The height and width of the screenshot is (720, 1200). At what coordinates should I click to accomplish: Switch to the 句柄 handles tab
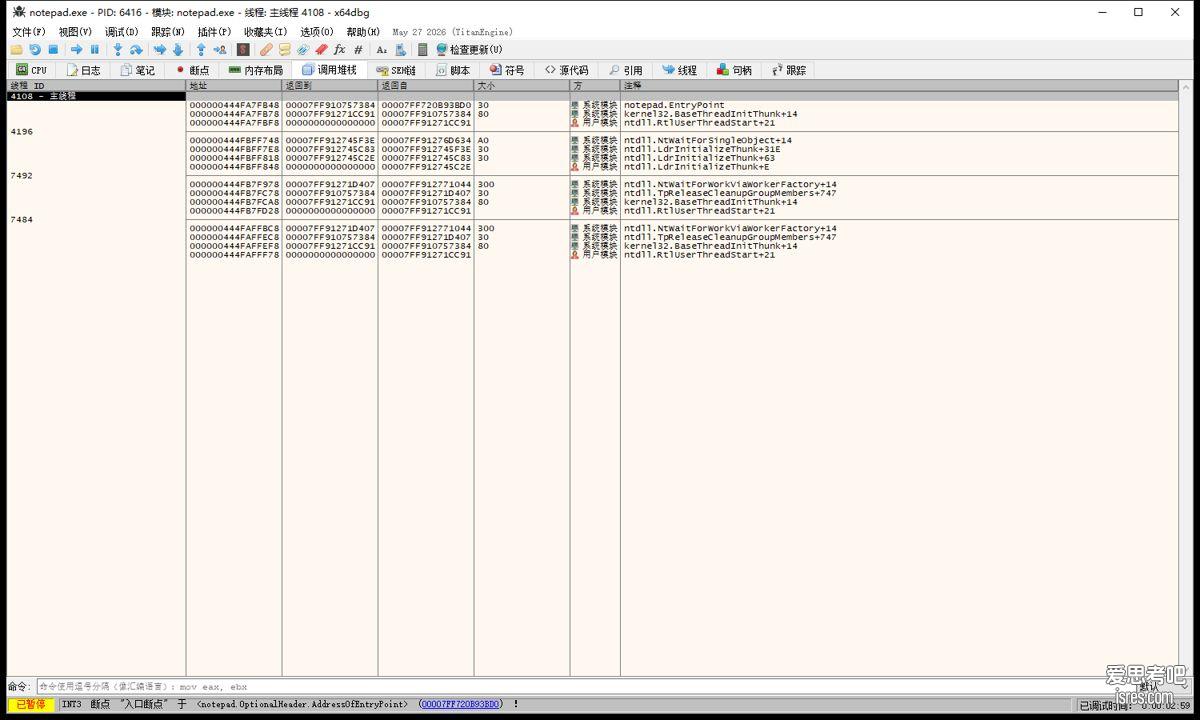pyautogui.click(x=734, y=70)
